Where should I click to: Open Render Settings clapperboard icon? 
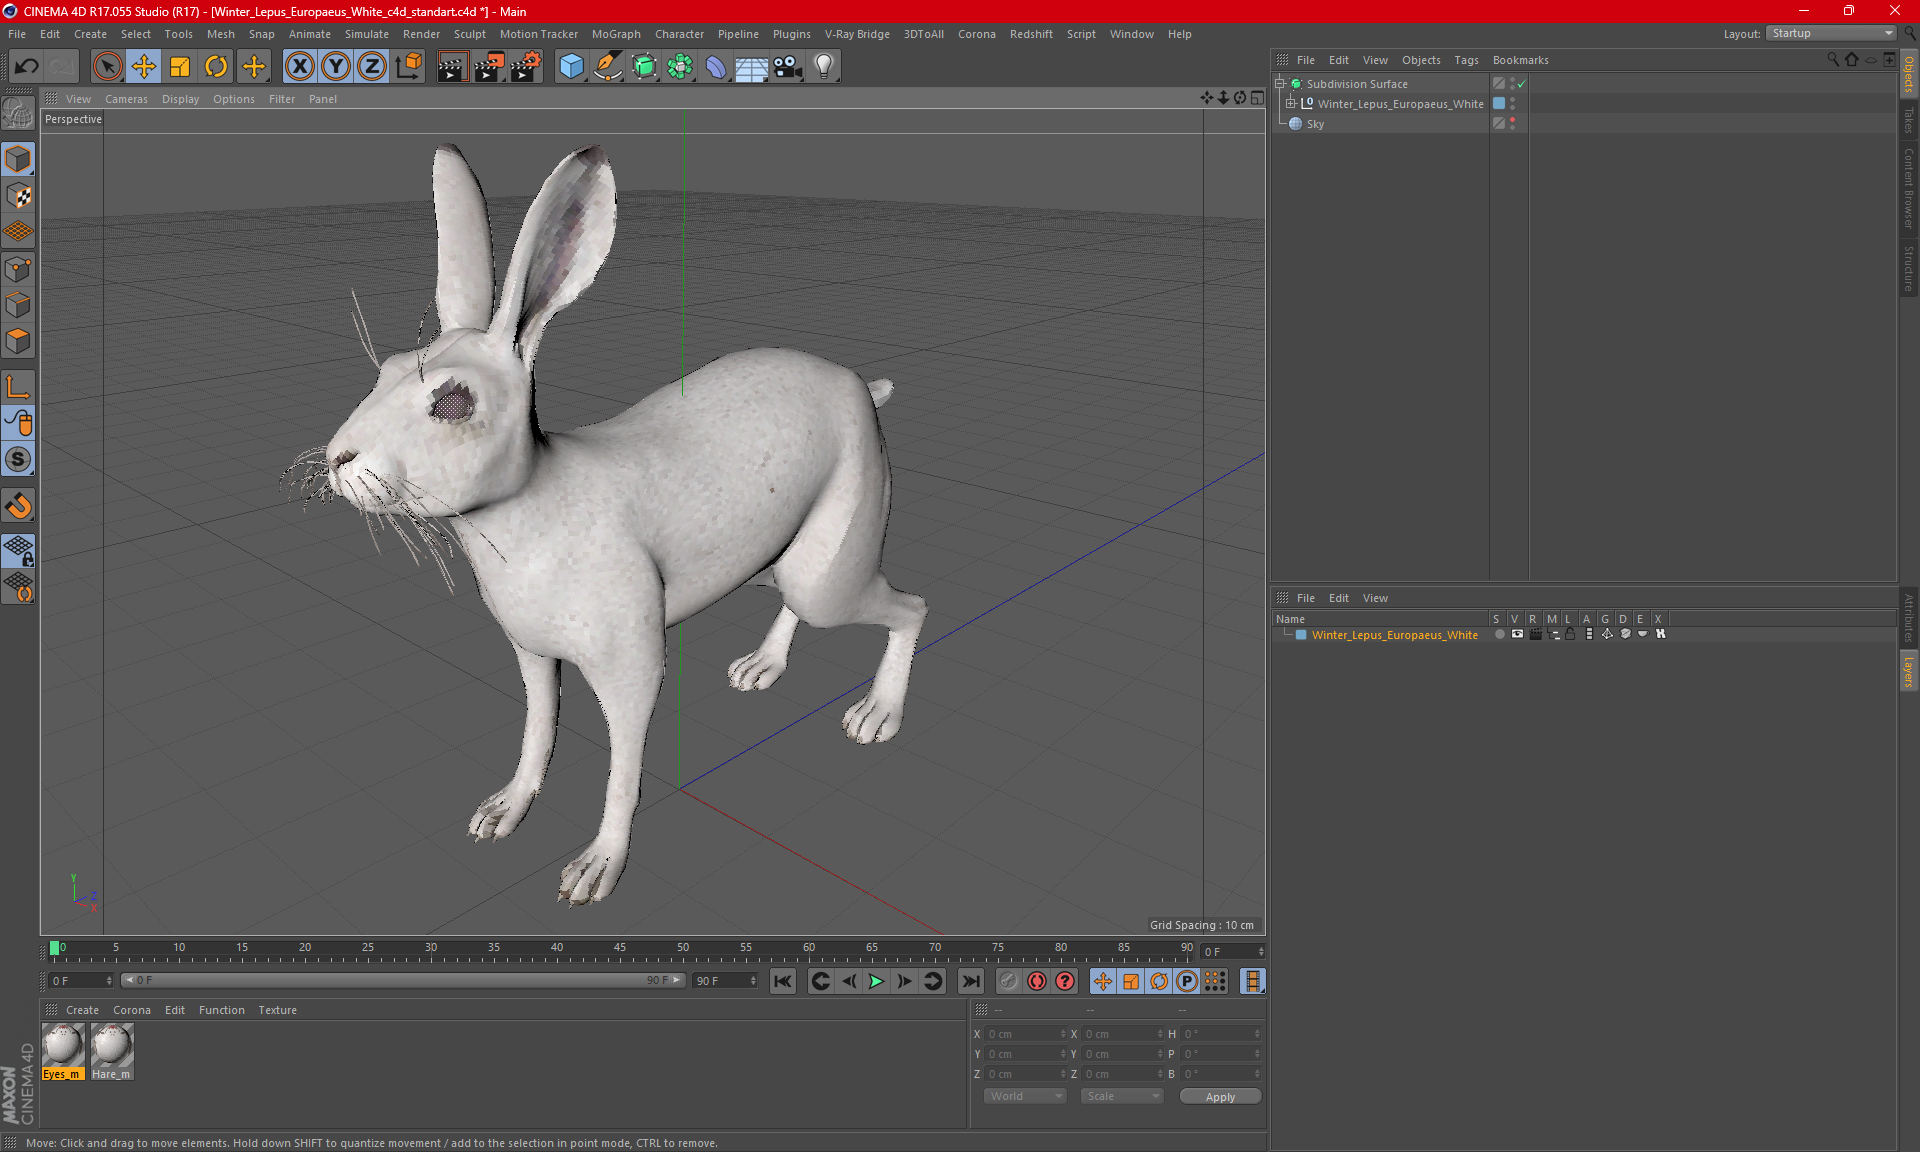[526, 67]
